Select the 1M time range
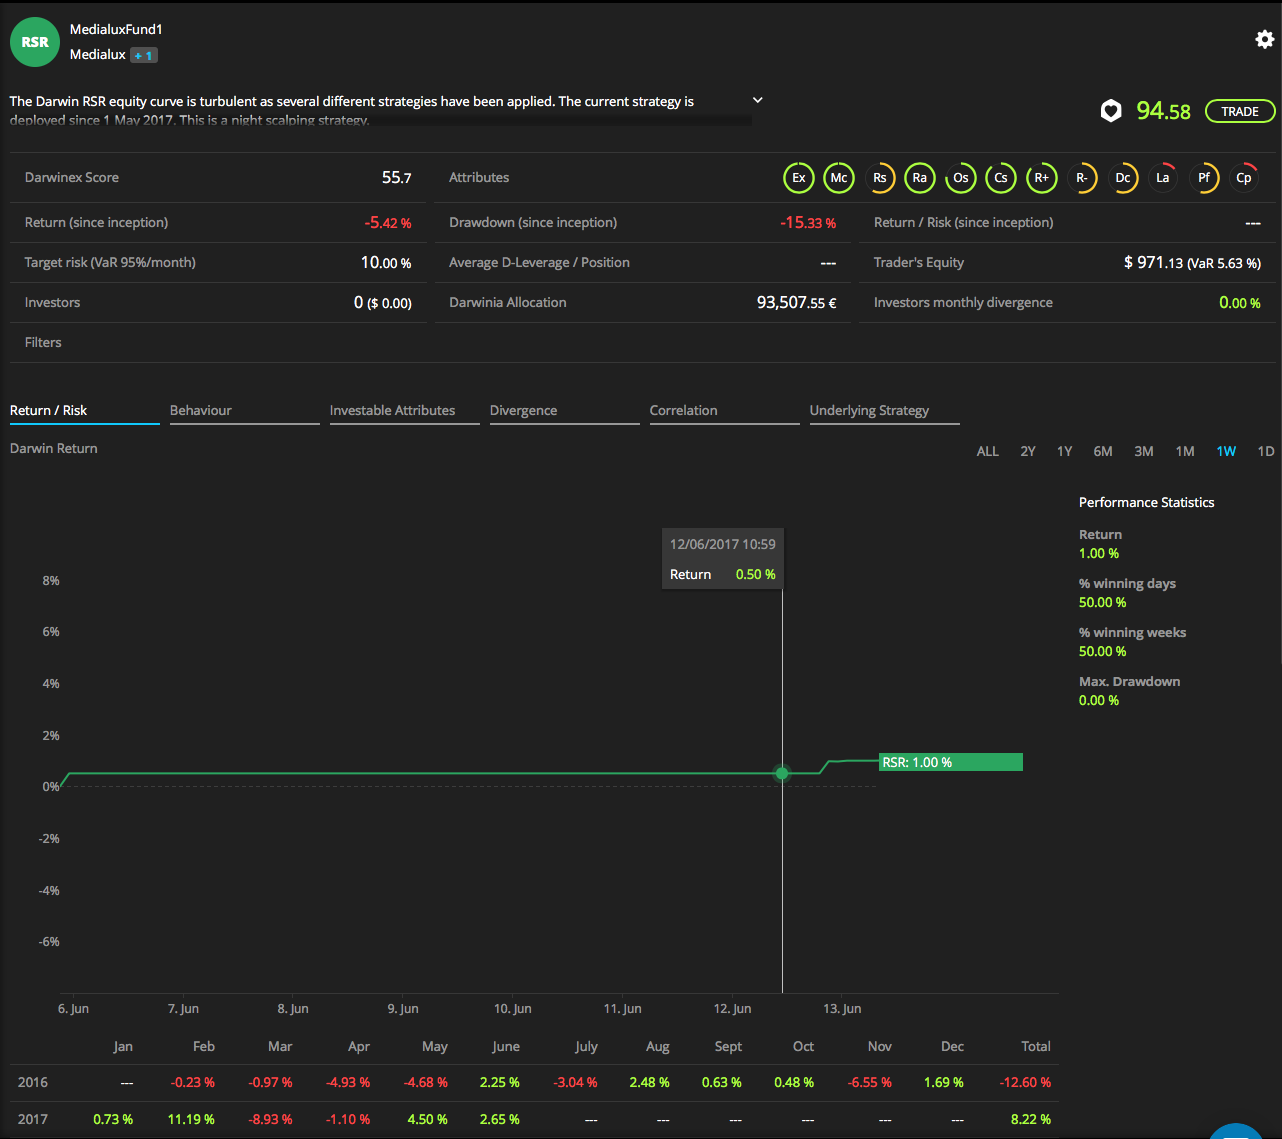1282x1139 pixels. pos(1185,451)
